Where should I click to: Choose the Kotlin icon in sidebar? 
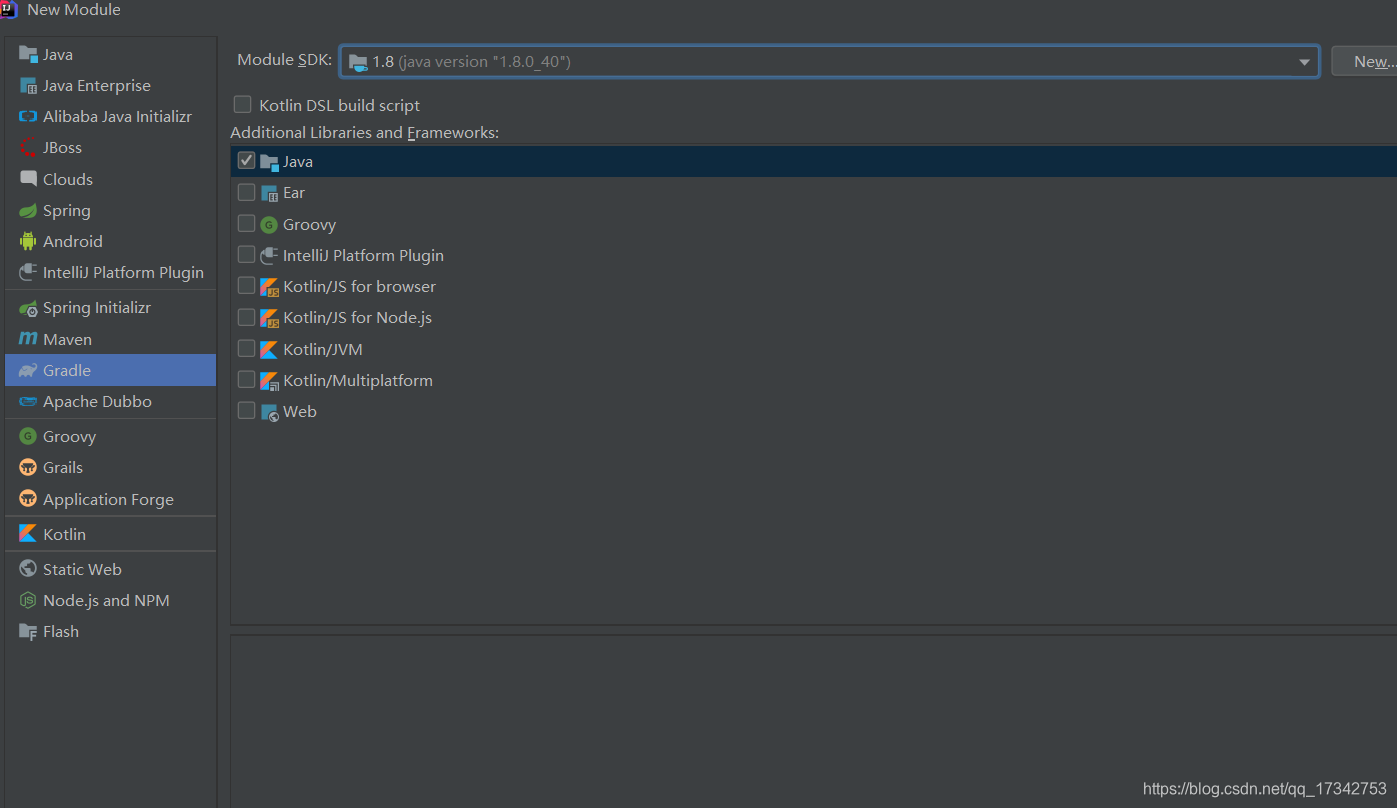tap(28, 534)
